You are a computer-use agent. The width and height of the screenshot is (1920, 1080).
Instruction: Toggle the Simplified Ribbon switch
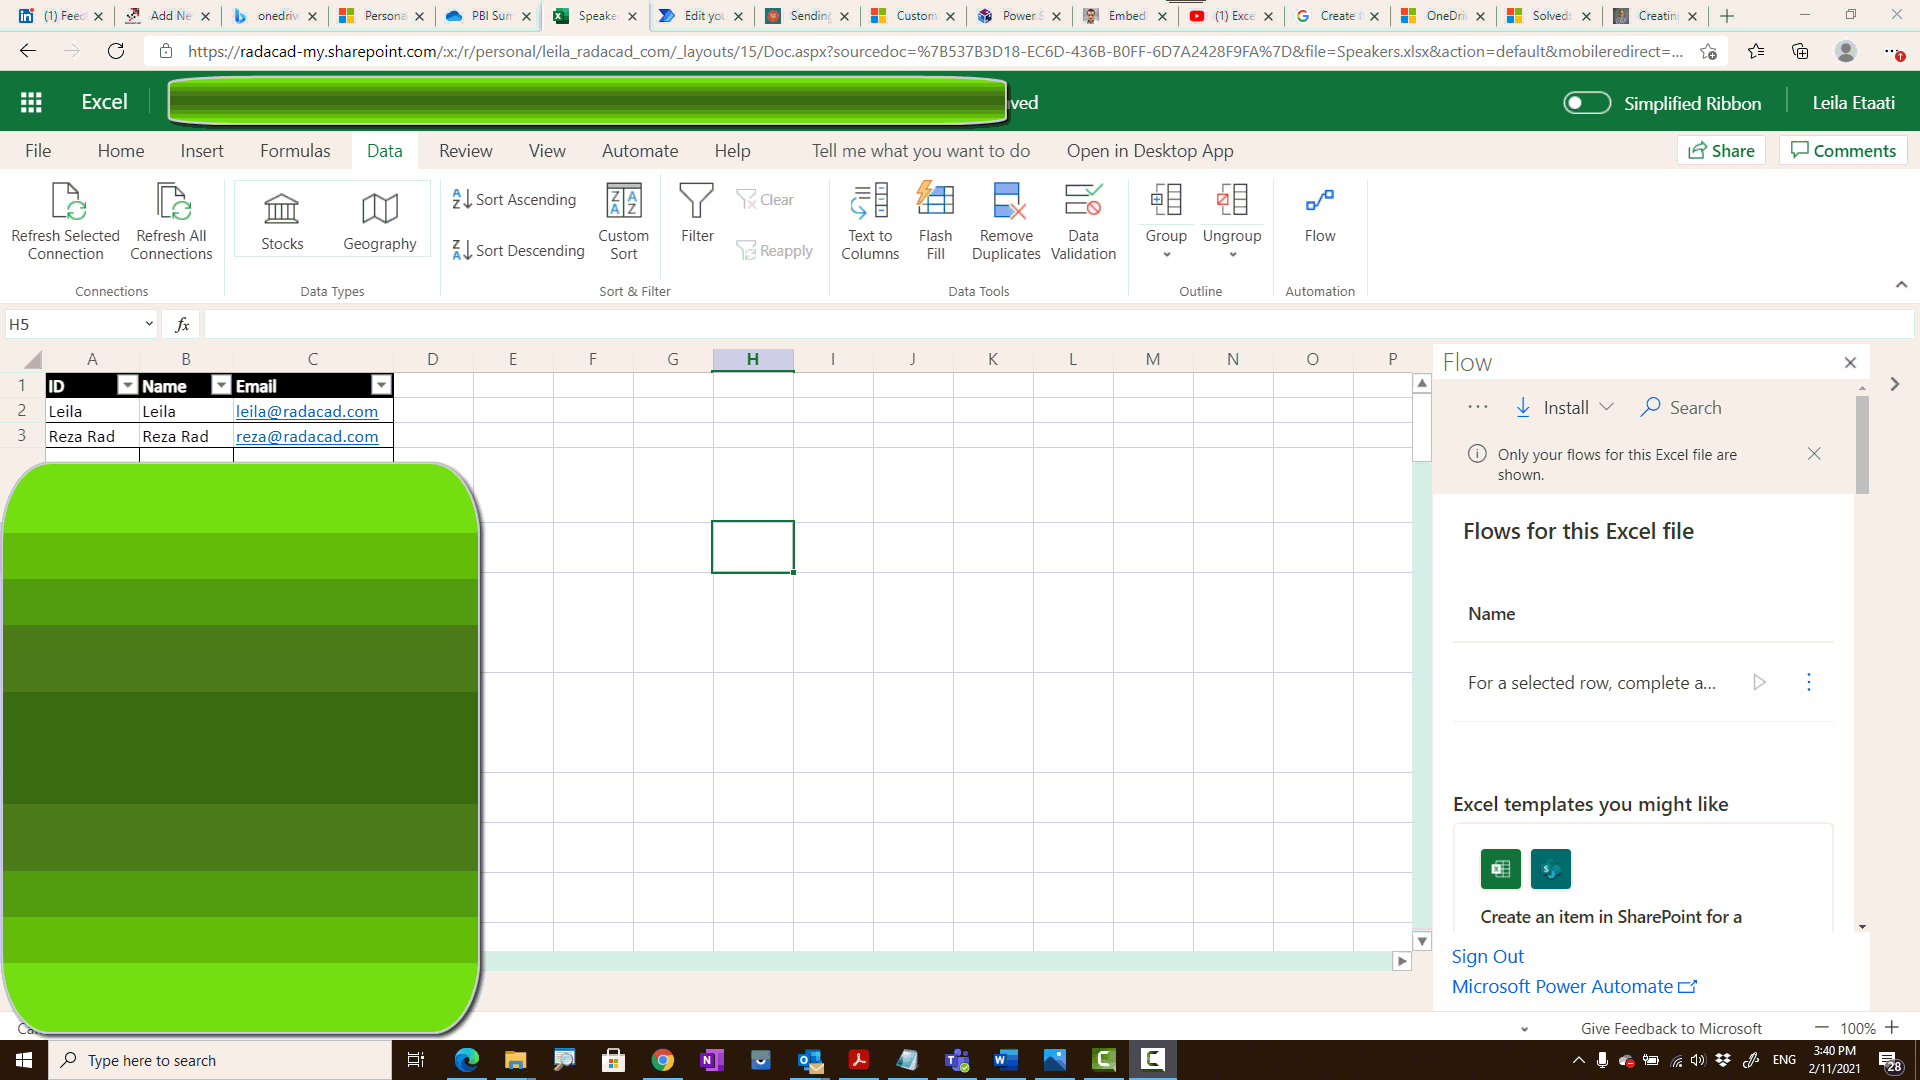tap(1587, 103)
